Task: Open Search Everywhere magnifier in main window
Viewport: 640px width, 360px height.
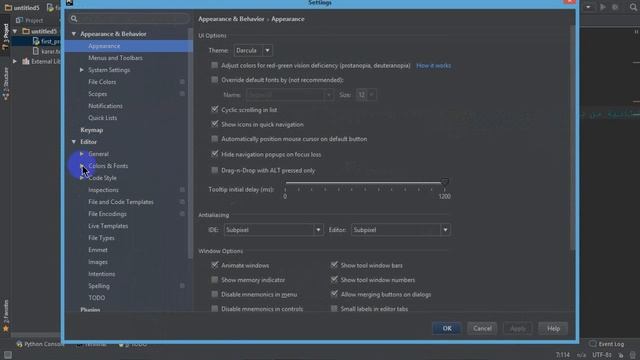Action: (633, 7)
